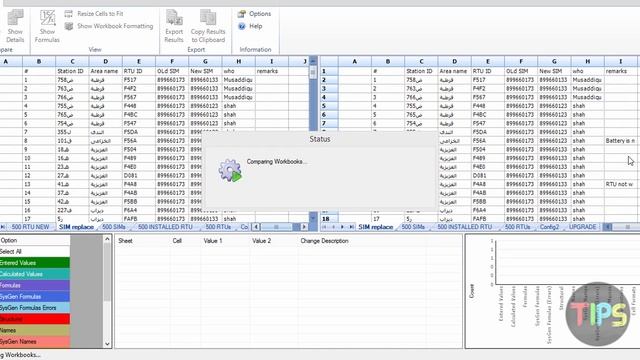Viewport: 640px width, 360px height.
Task: Click Select All option
Action: tap(35, 251)
